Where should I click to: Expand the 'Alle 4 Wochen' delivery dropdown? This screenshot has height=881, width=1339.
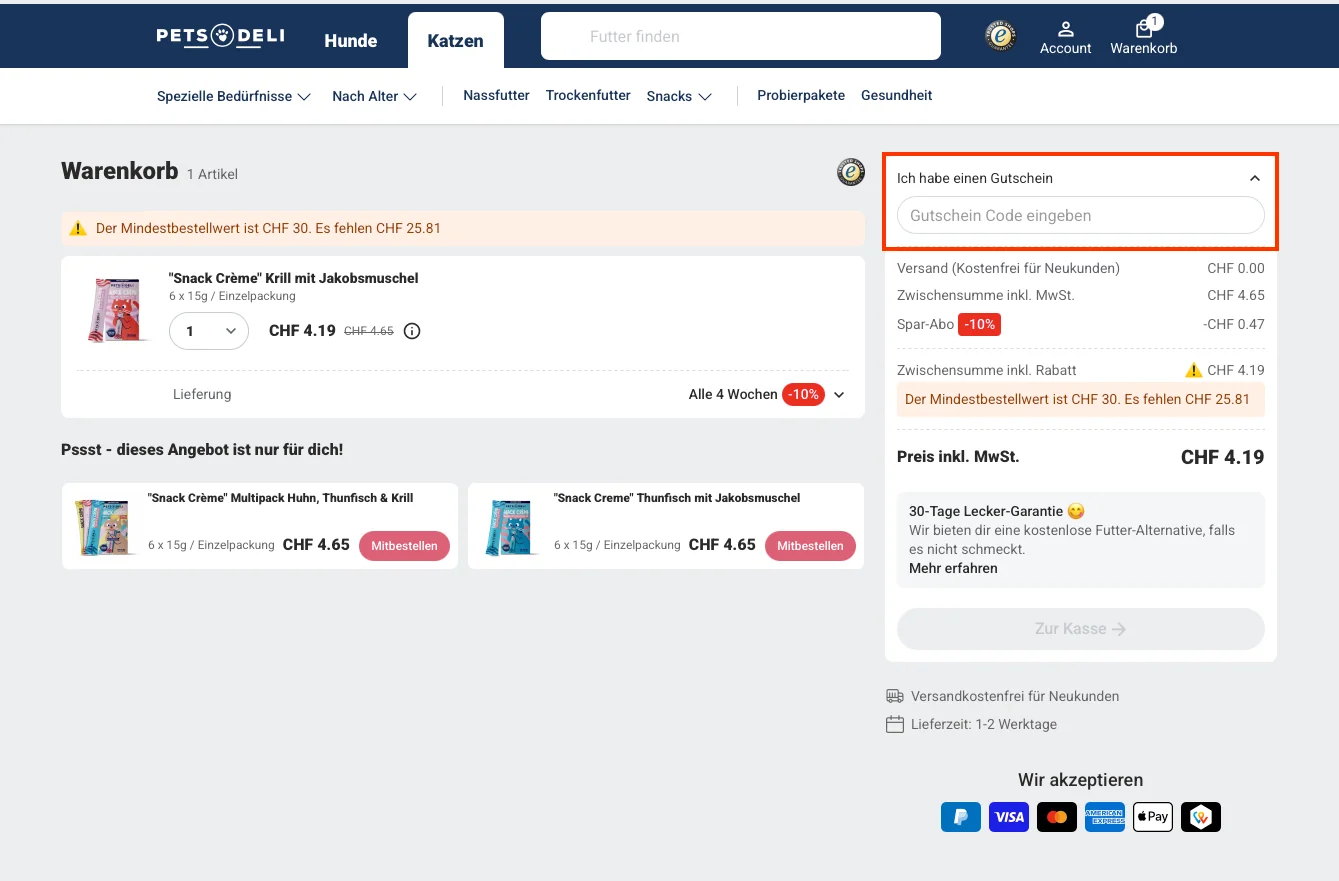click(x=839, y=394)
